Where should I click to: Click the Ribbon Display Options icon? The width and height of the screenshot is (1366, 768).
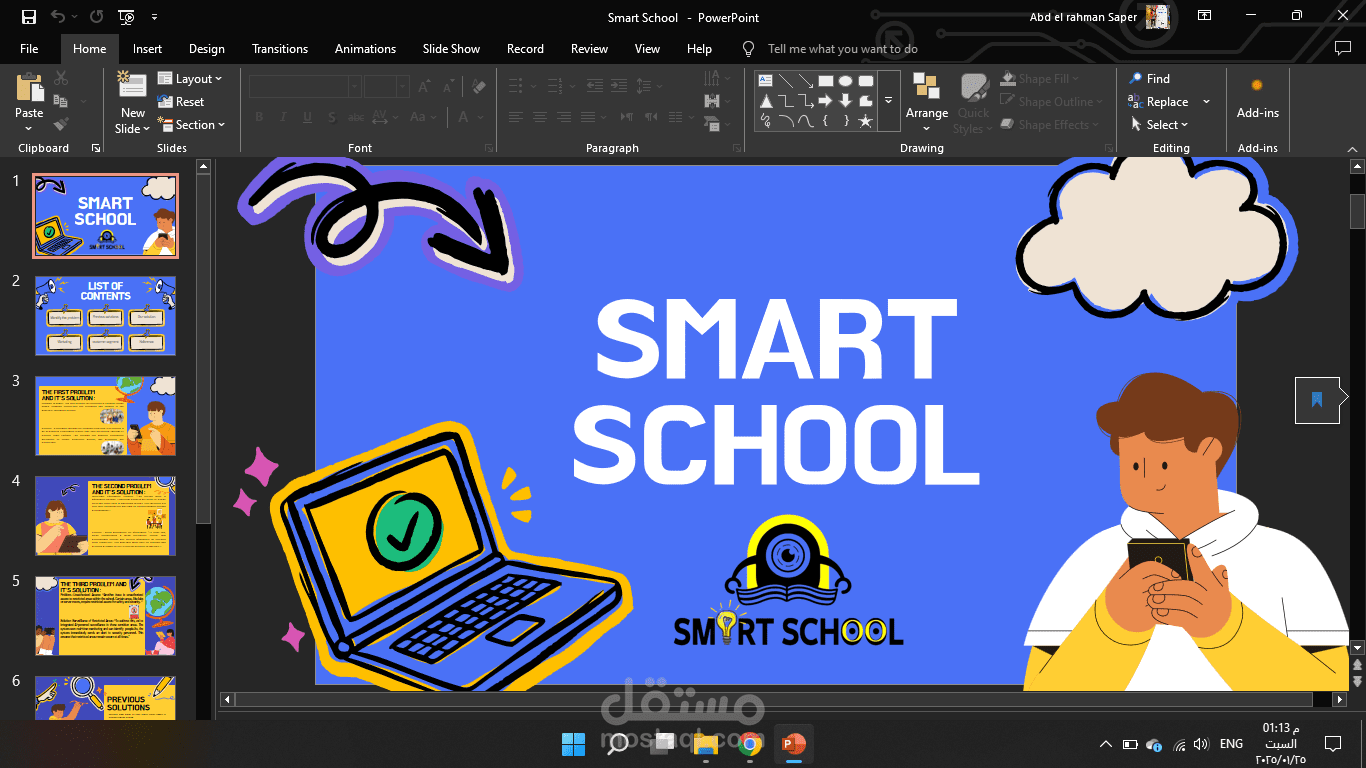click(1204, 16)
